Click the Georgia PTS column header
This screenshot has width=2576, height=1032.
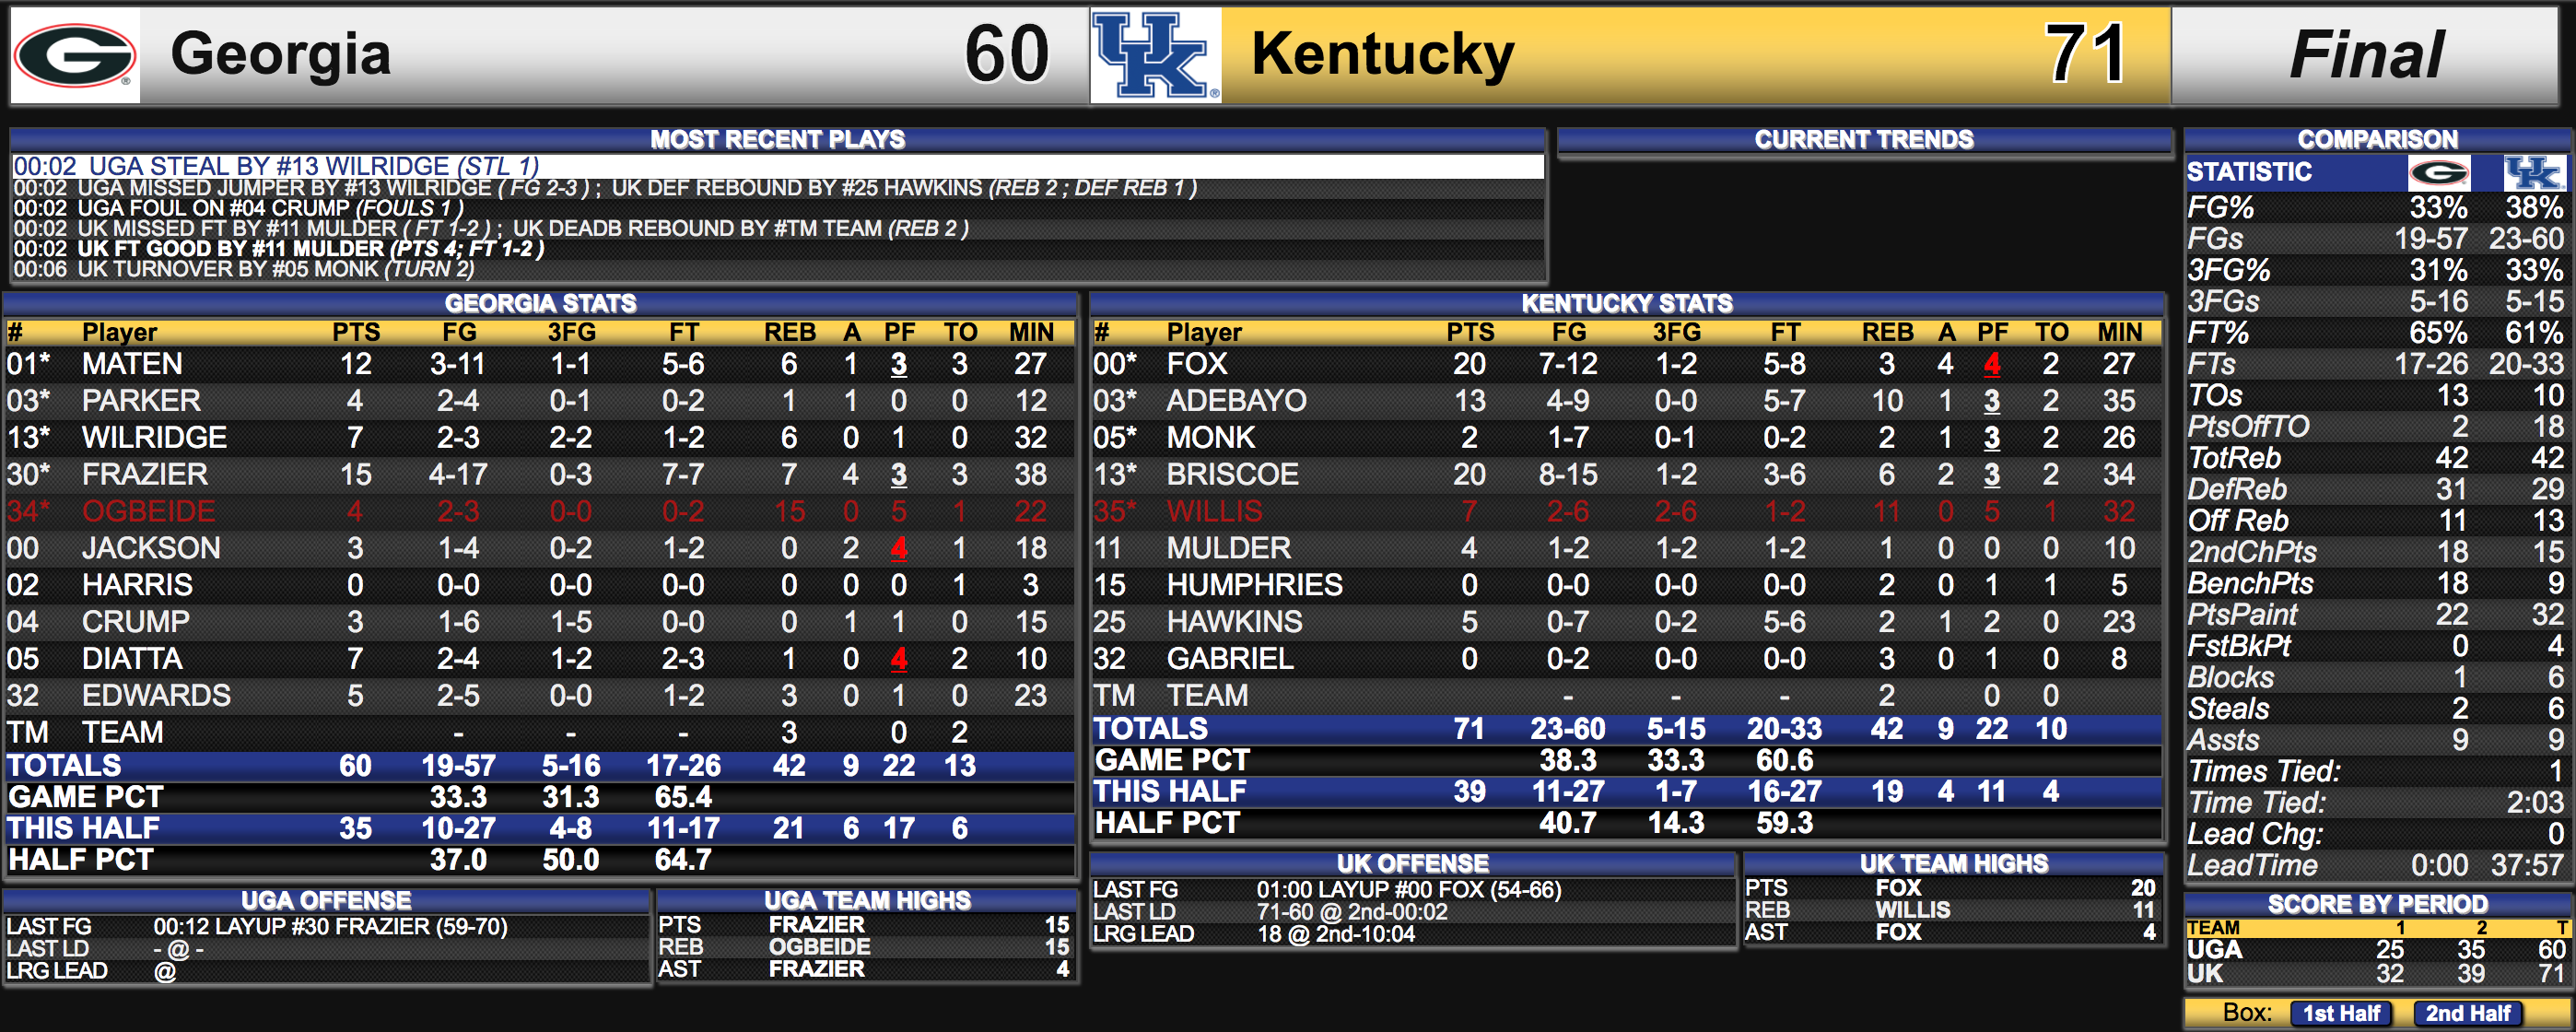[356, 332]
